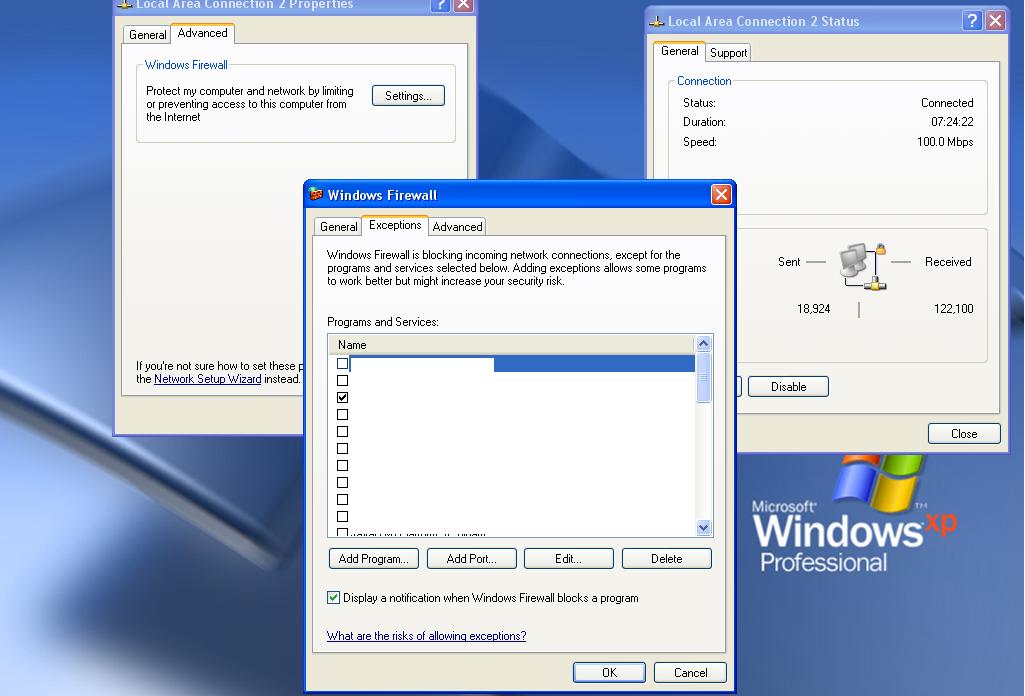The height and width of the screenshot is (696, 1025).
Task: Click the received count 122,100
Action: (953, 308)
